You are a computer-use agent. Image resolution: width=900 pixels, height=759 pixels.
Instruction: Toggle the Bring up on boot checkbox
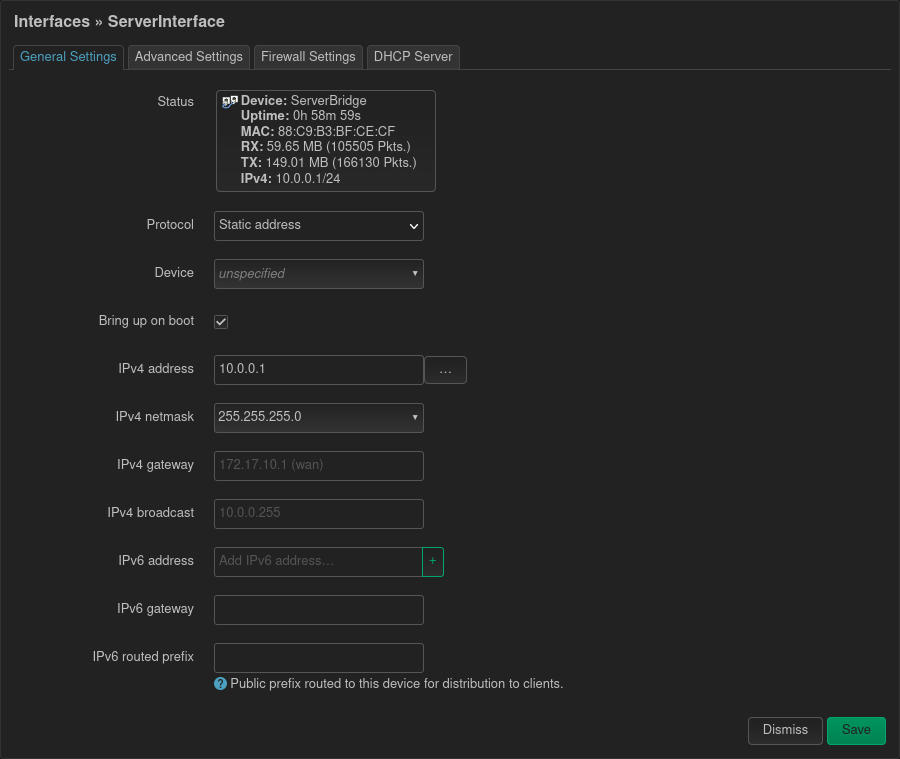(221, 322)
